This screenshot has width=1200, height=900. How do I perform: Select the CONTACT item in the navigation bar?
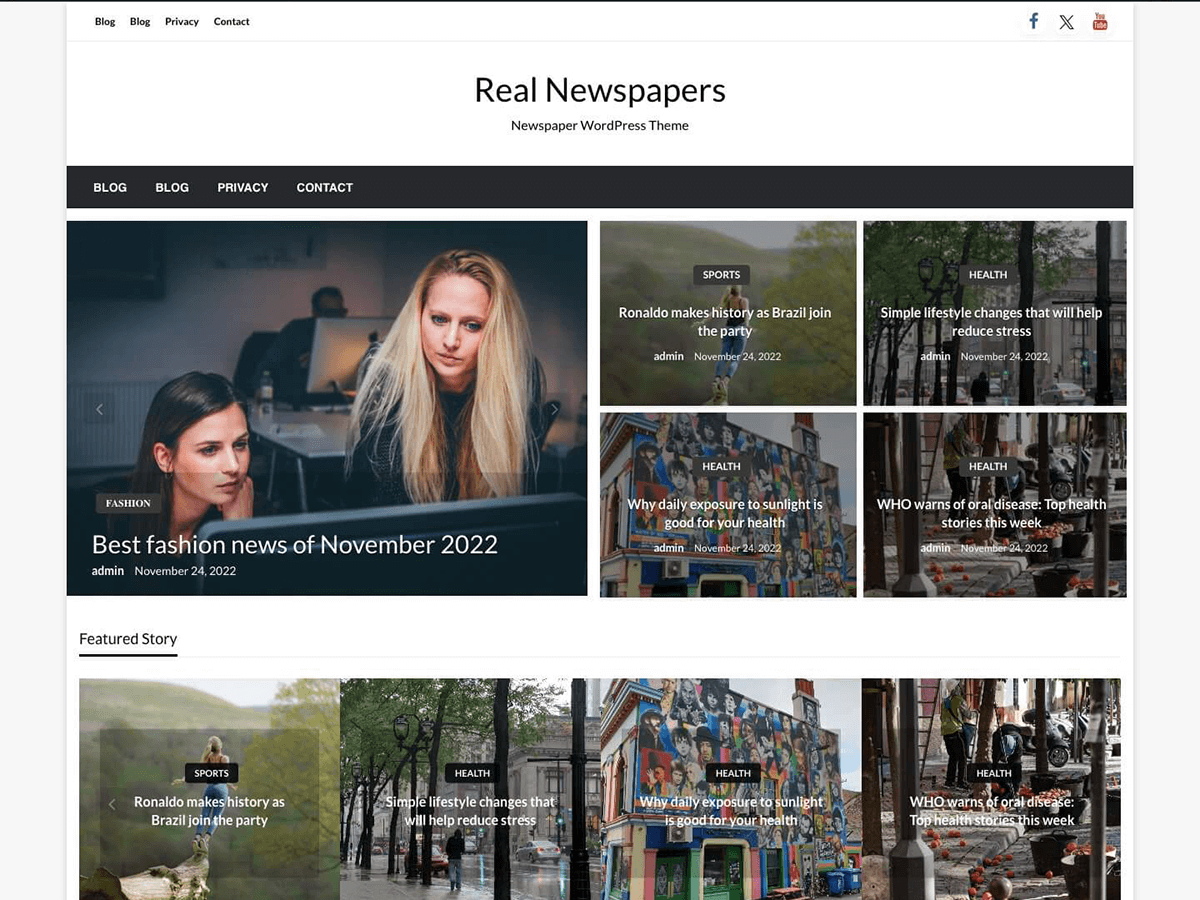pyautogui.click(x=324, y=187)
